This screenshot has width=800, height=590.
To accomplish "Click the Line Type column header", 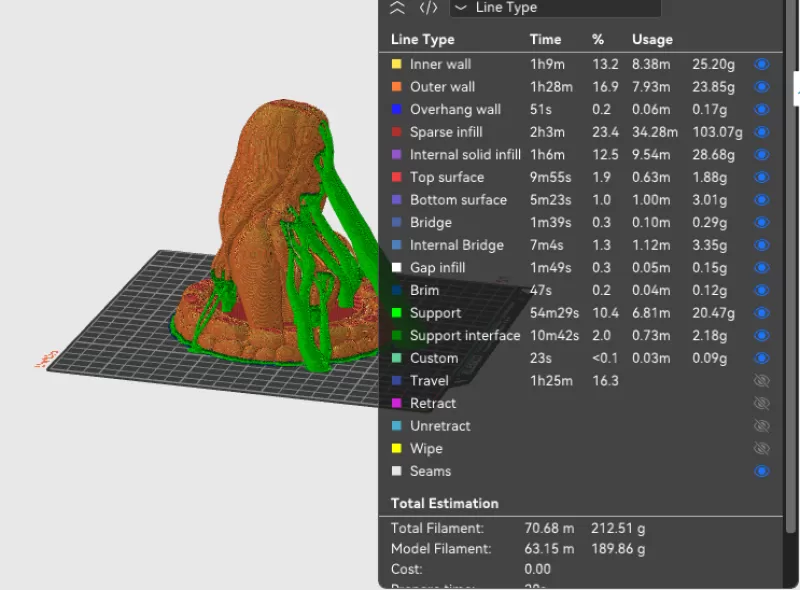I will [x=422, y=40].
